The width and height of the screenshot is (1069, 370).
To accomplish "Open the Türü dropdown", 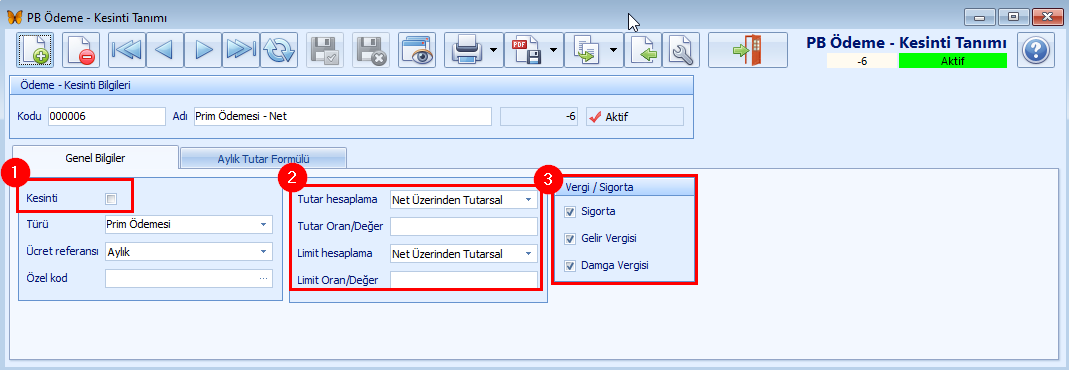I will (x=264, y=224).
